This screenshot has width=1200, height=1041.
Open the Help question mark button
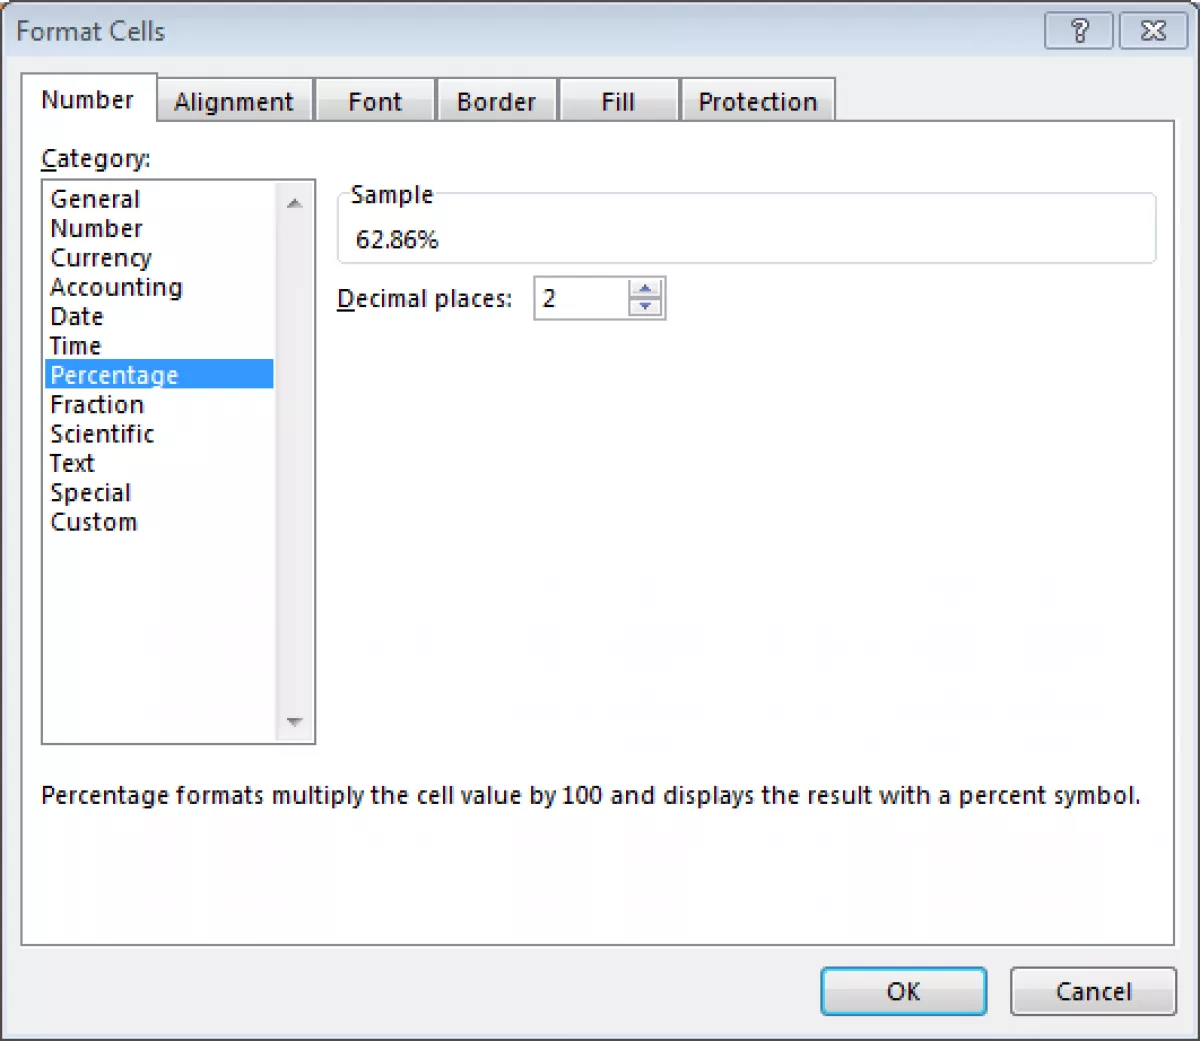point(1078,31)
